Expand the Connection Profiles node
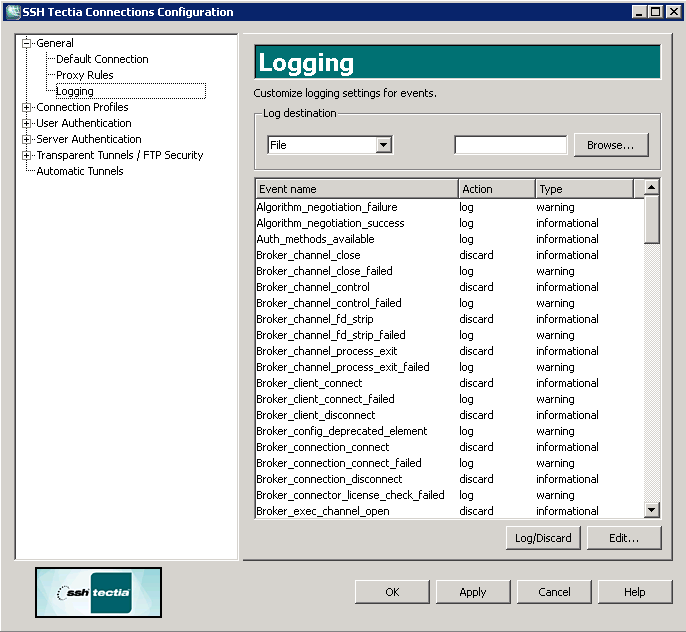Image resolution: width=686 pixels, height=632 pixels. (27, 107)
